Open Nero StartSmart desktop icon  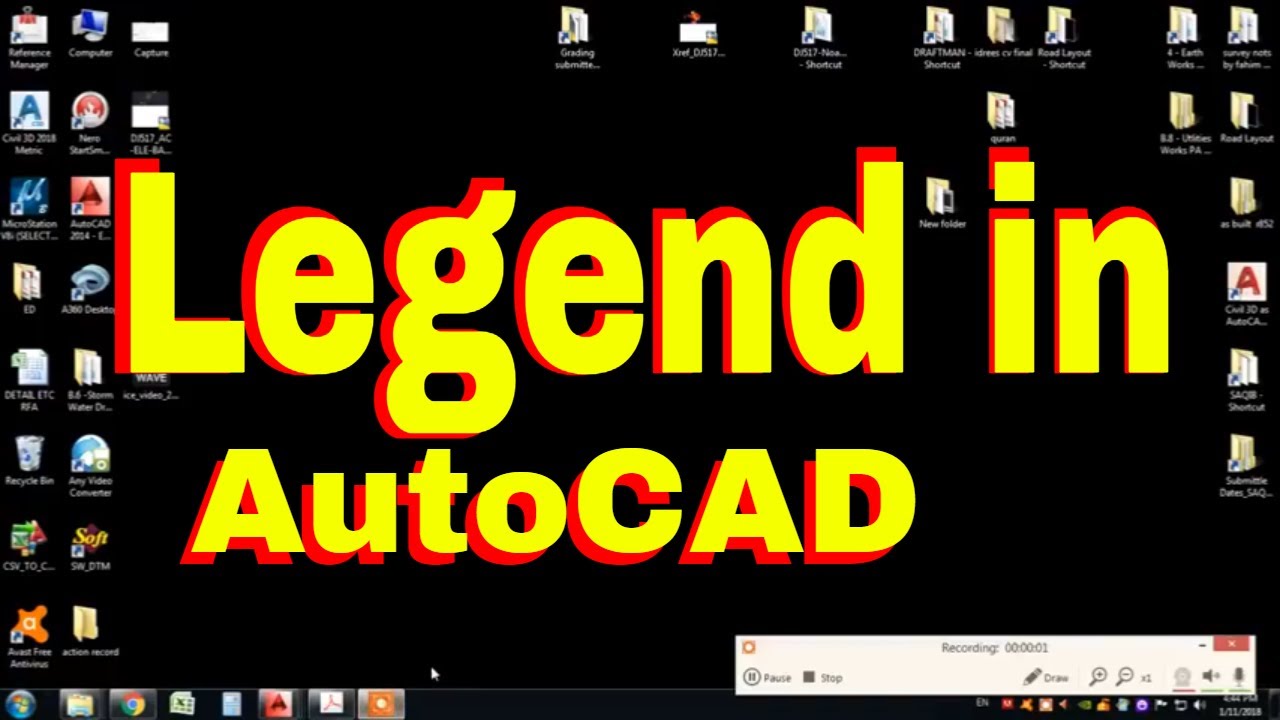90,124
